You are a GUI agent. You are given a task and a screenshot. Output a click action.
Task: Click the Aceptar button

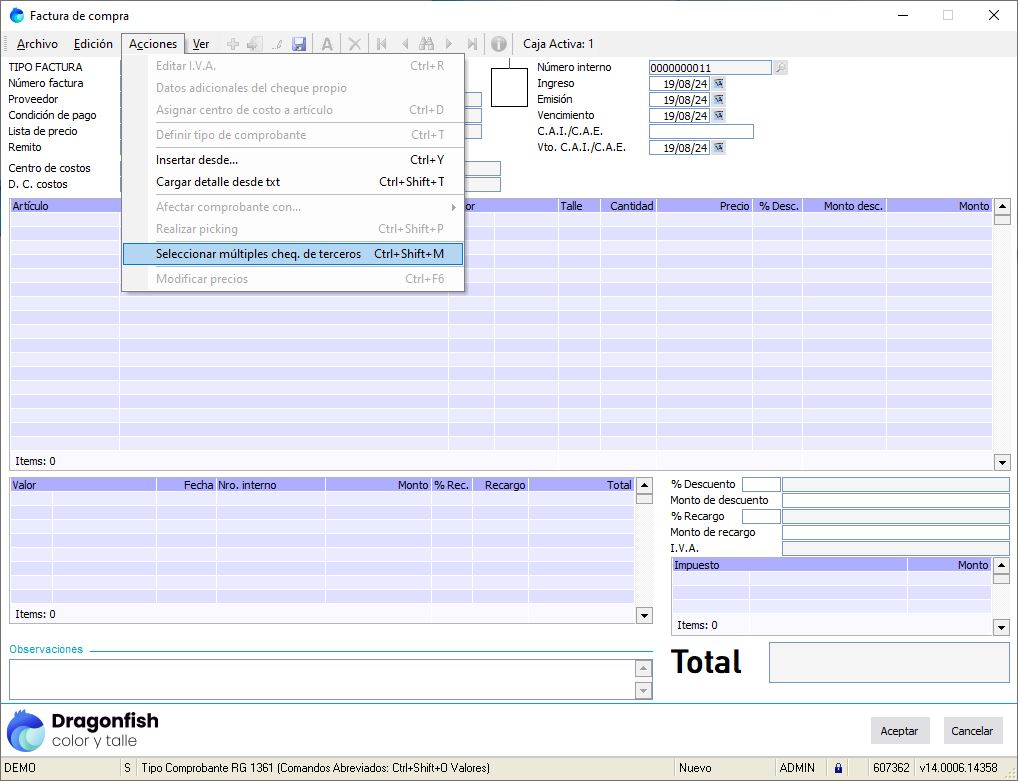899,731
